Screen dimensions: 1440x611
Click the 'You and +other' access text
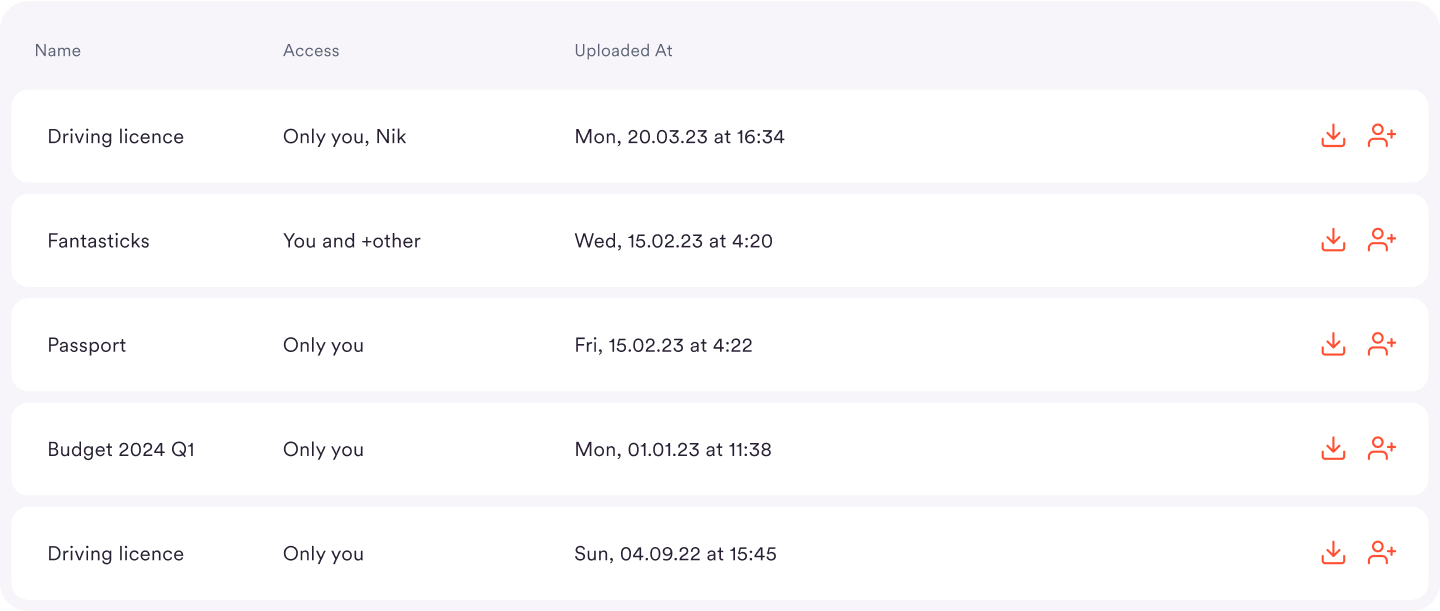click(x=352, y=241)
